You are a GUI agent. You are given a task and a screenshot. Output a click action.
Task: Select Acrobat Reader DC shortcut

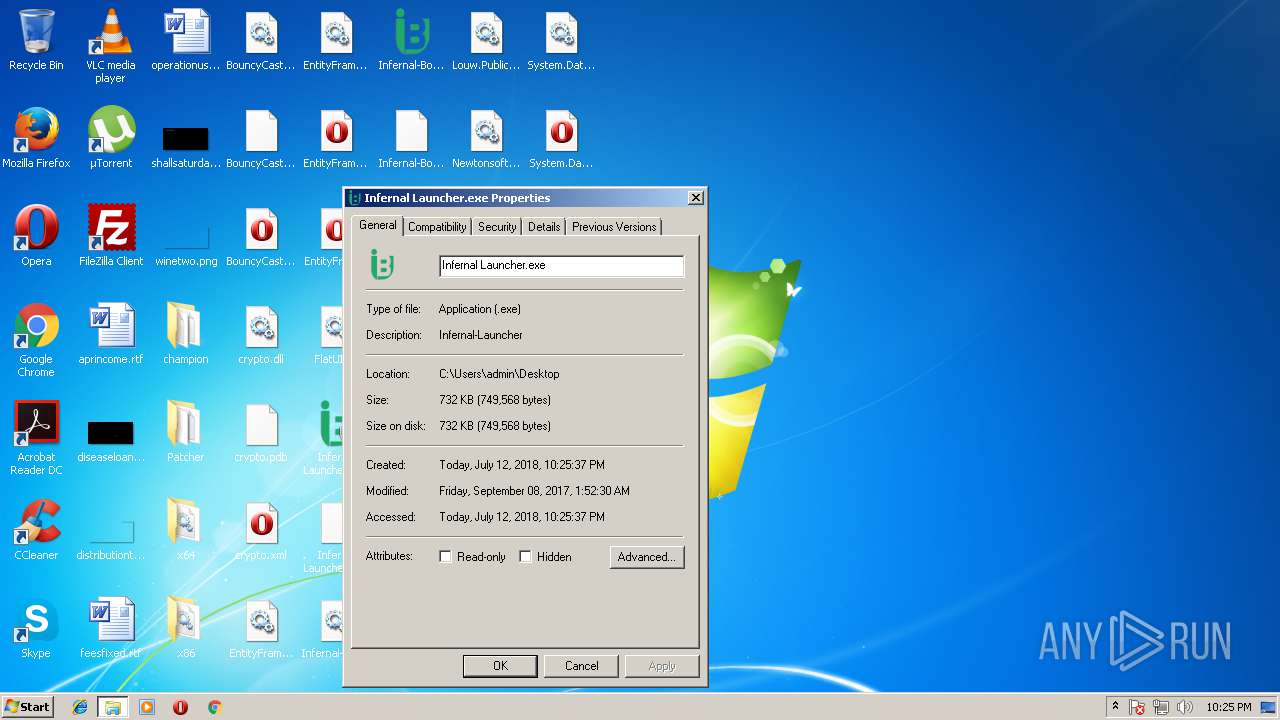(x=36, y=438)
